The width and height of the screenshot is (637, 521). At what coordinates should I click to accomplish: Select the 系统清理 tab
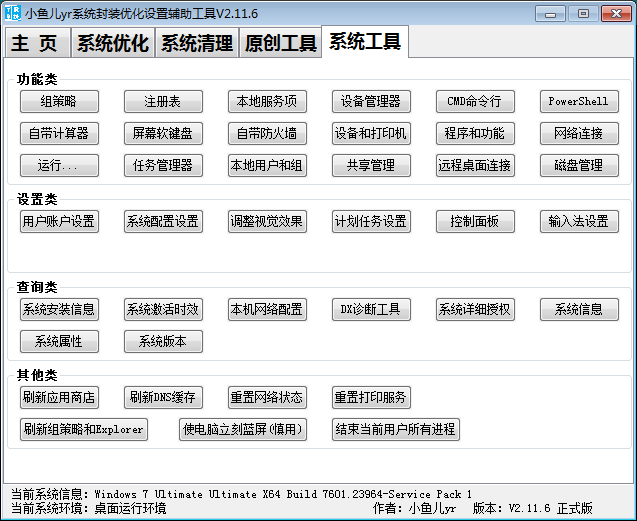click(196, 44)
